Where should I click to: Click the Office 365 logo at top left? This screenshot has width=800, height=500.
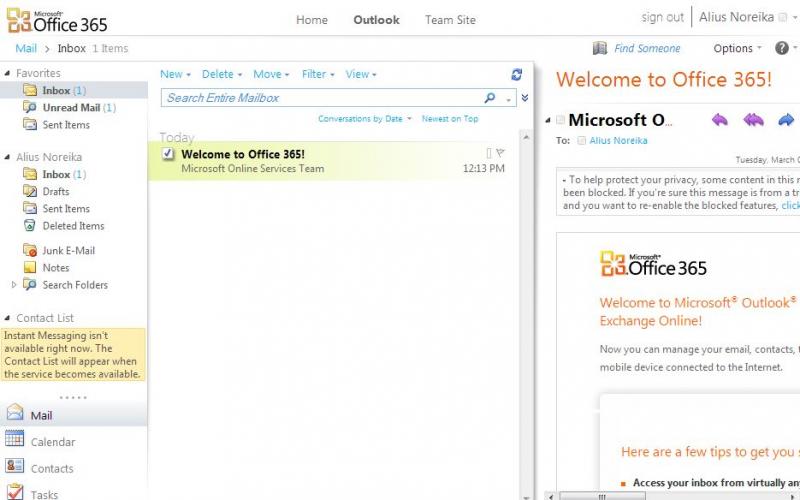click(x=57, y=20)
